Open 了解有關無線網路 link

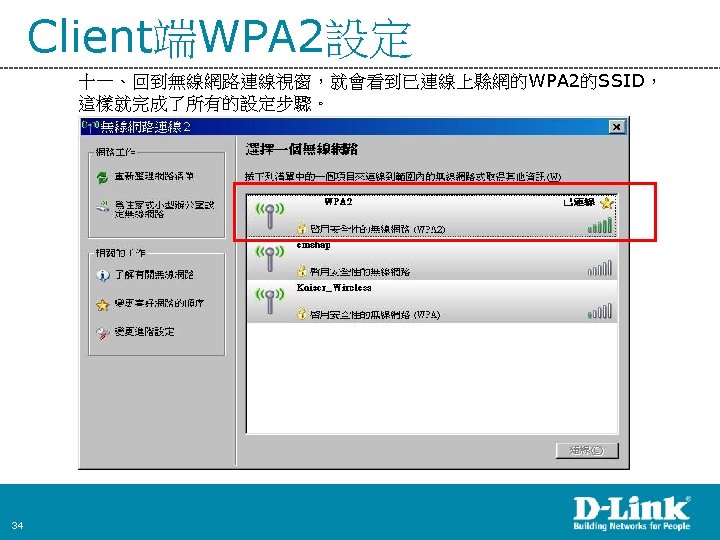[154, 275]
